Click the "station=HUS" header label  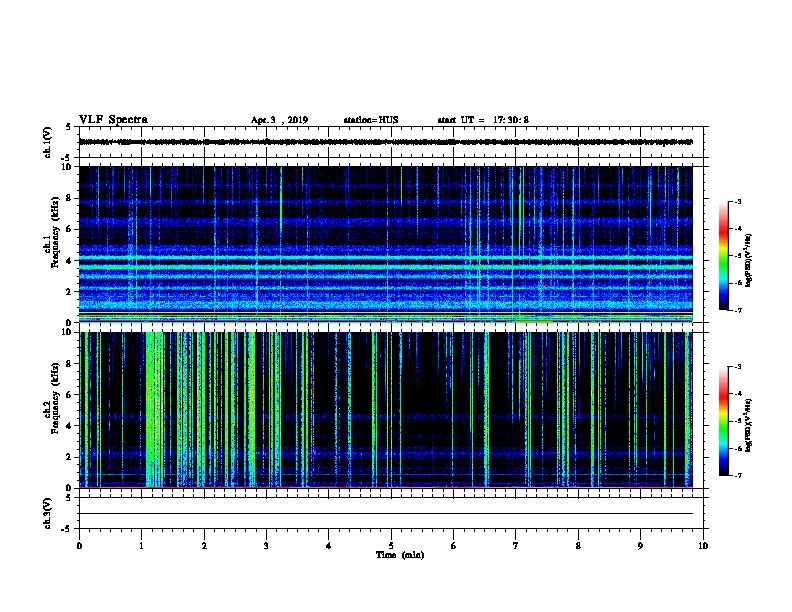371,120
